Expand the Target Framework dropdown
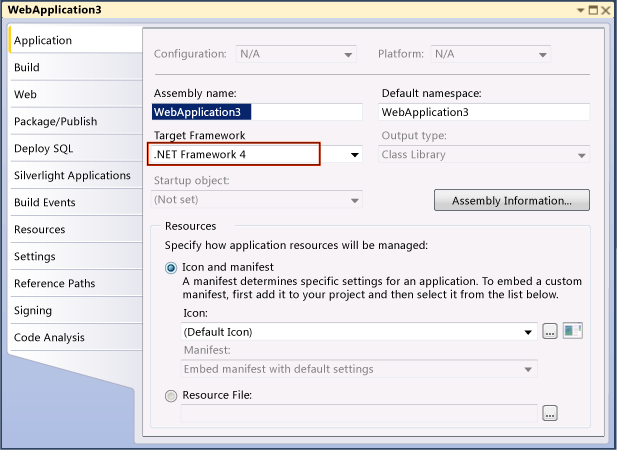Screen dimensions: 617x450 [x=355, y=155]
